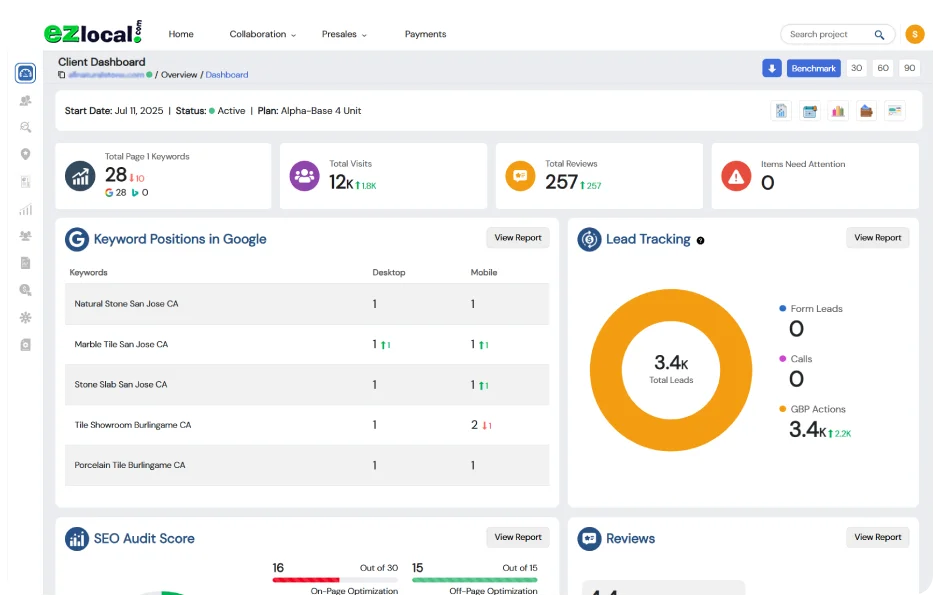Open the Dashboard breadcrumb link
942x604 pixels.
point(227,74)
